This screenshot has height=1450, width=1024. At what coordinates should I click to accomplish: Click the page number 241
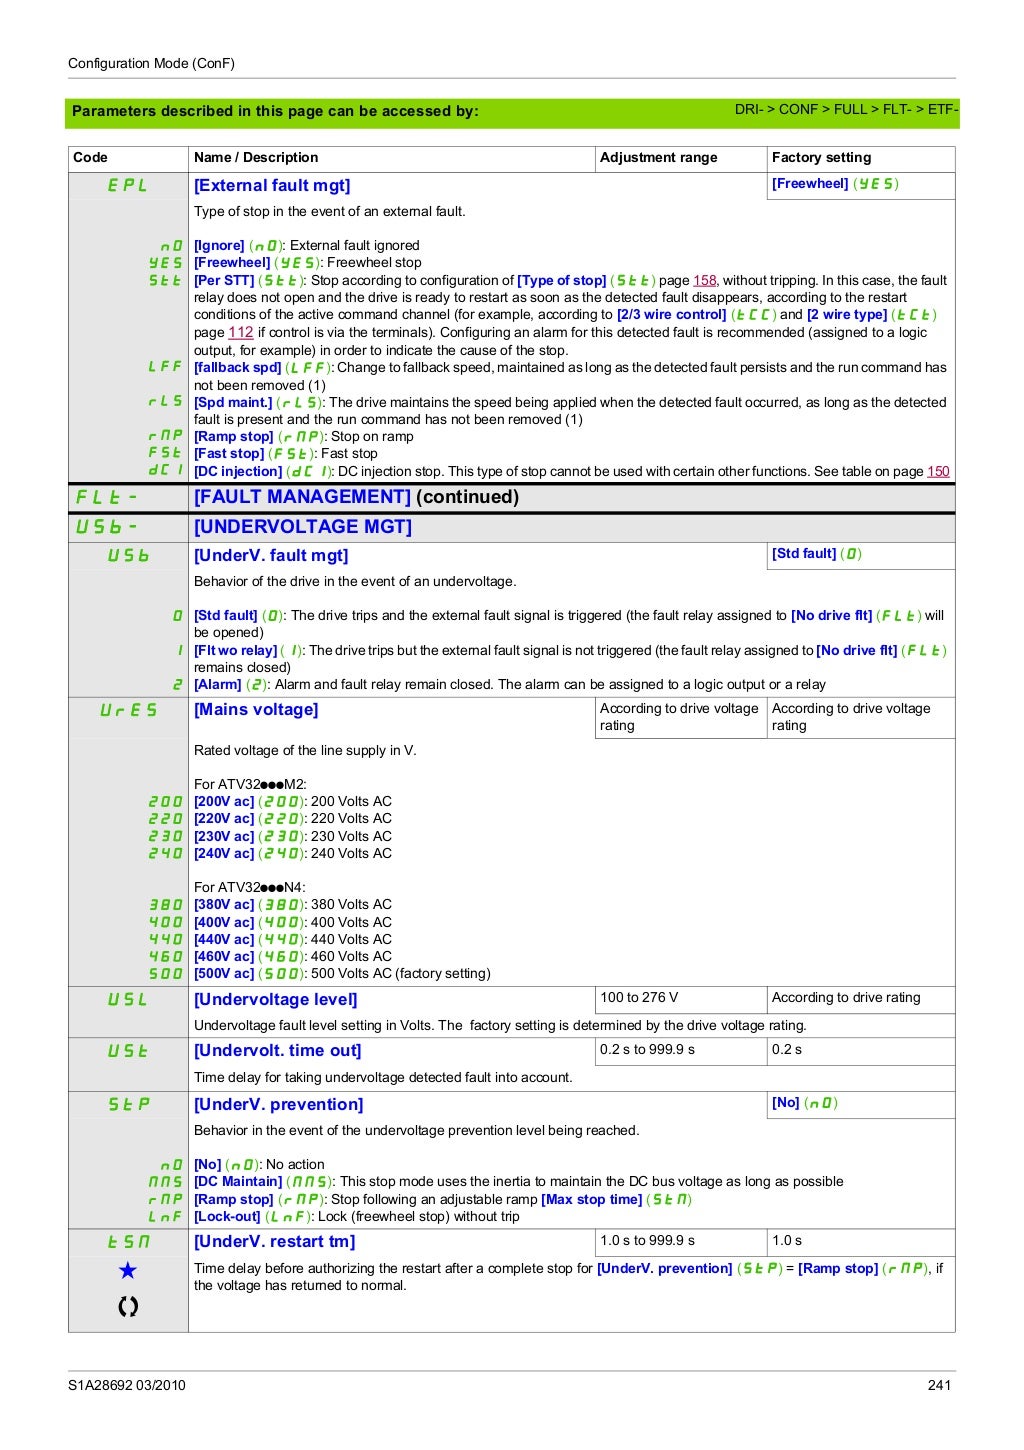point(939,1385)
